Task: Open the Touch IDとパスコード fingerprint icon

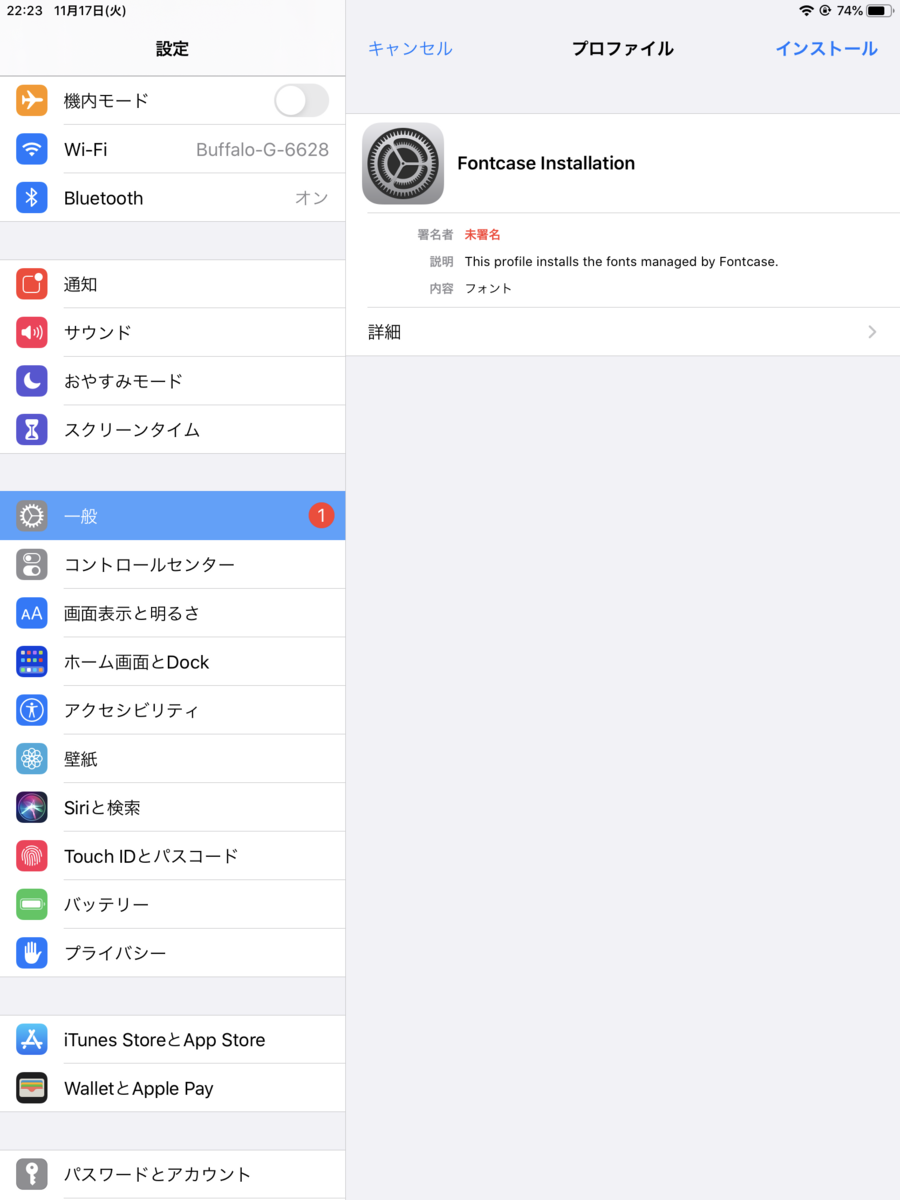Action: point(32,856)
